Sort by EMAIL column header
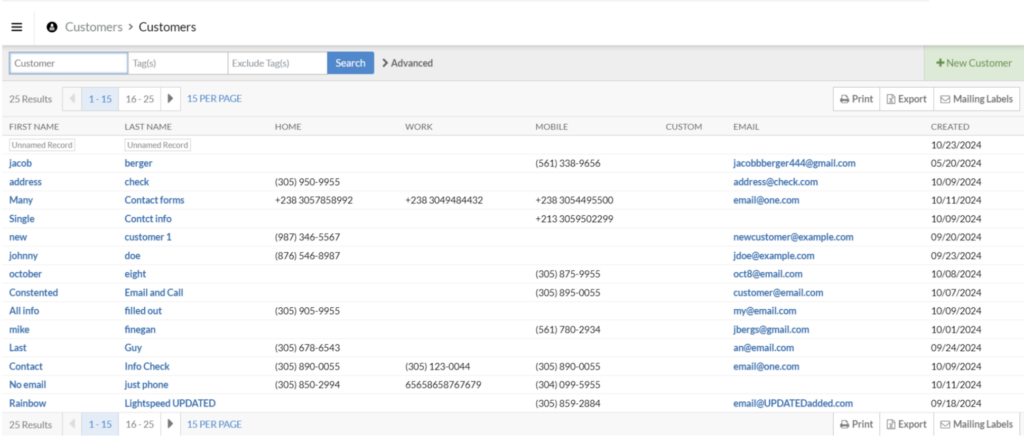Screen dimensions: 1024x443 coord(746,127)
